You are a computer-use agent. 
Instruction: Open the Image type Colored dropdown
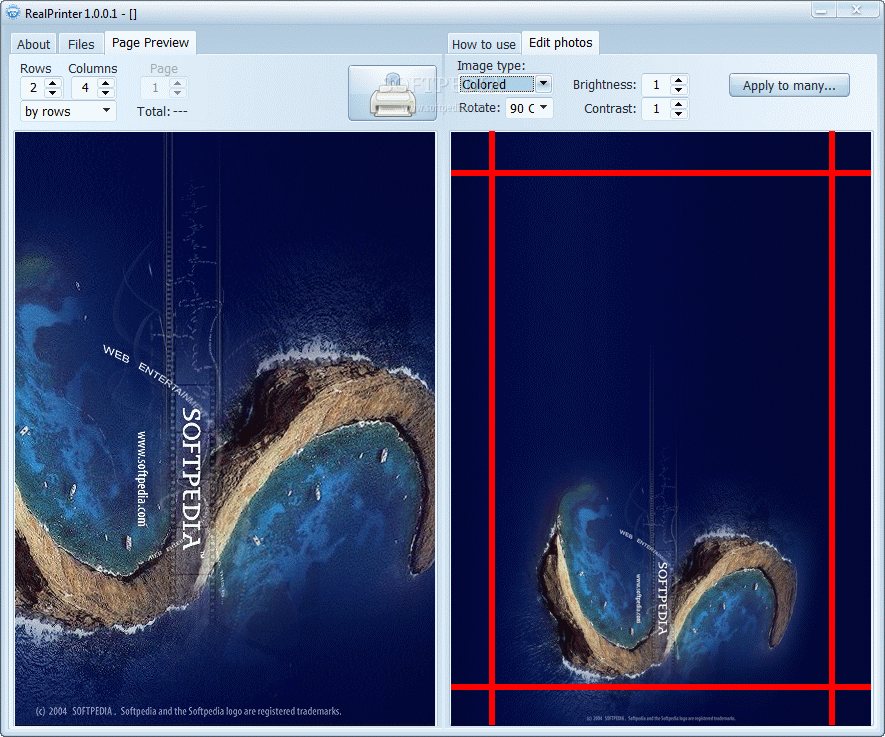coord(505,84)
